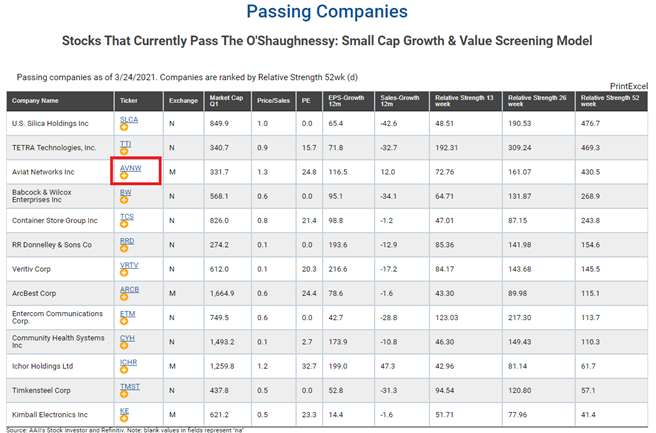This screenshot has width=656, height=433.
Task: Click the 47.3 sales-growth value
Action: [387, 366]
